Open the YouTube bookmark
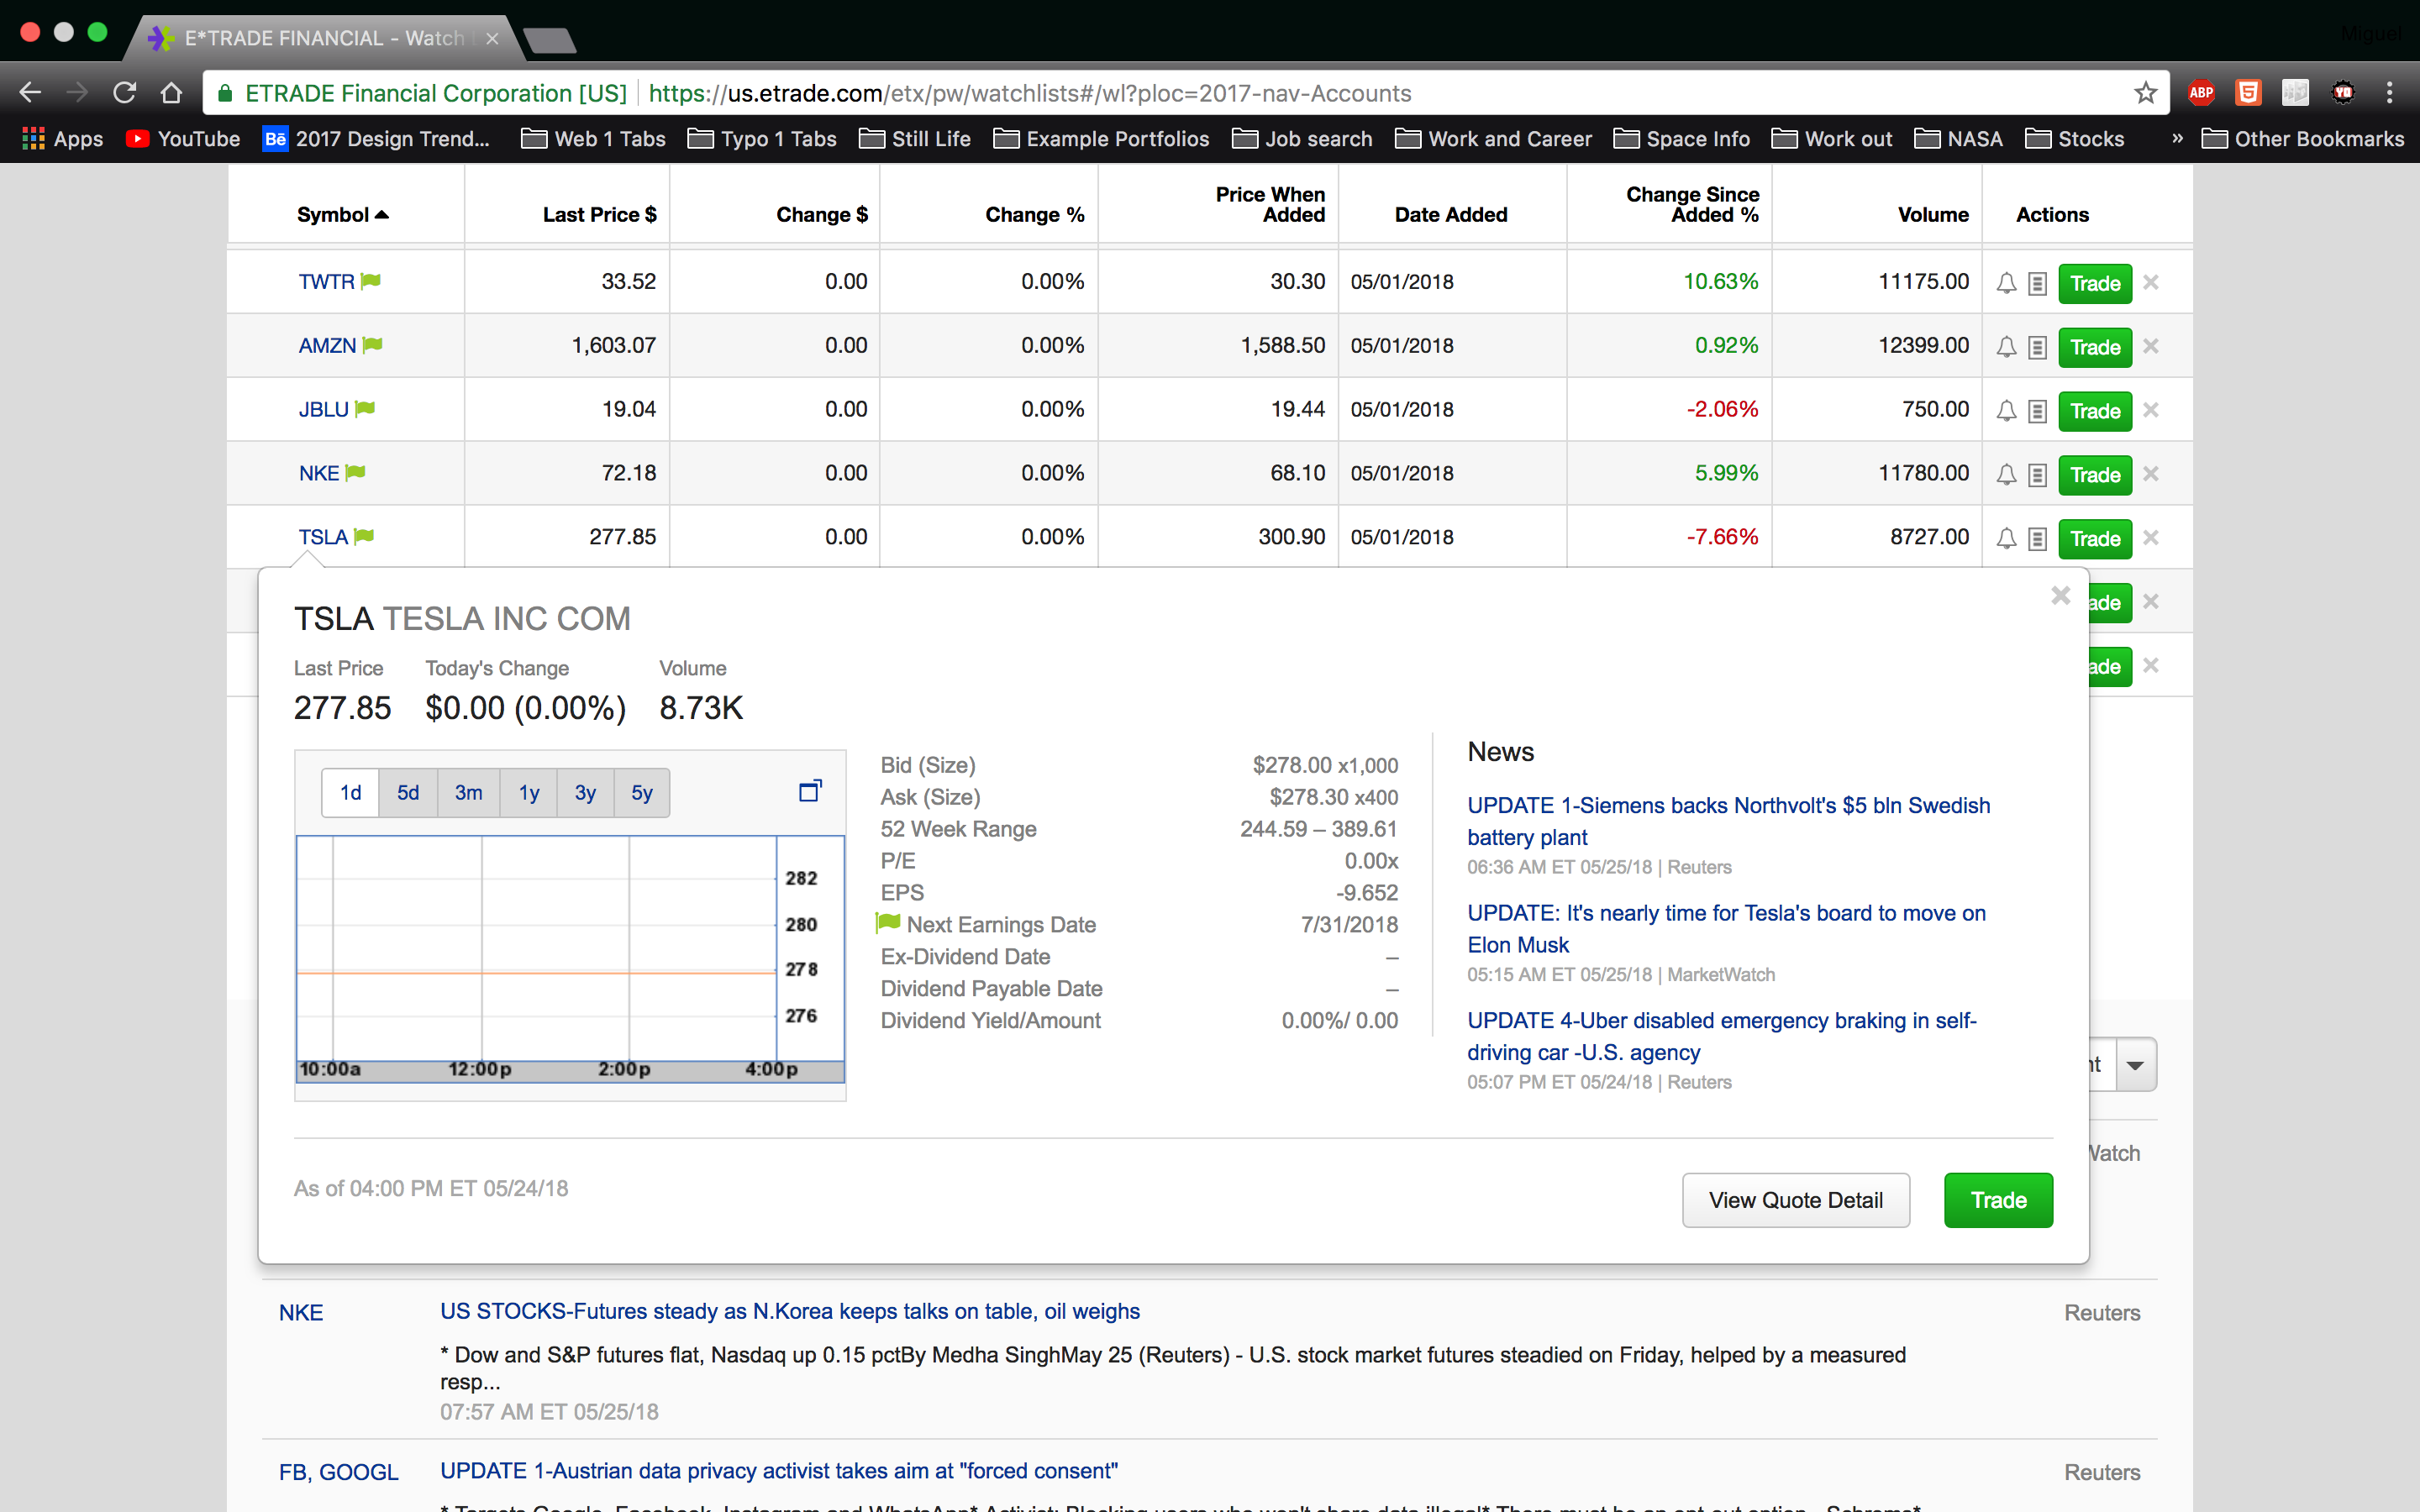This screenshot has width=2420, height=1512. click(x=183, y=139)
